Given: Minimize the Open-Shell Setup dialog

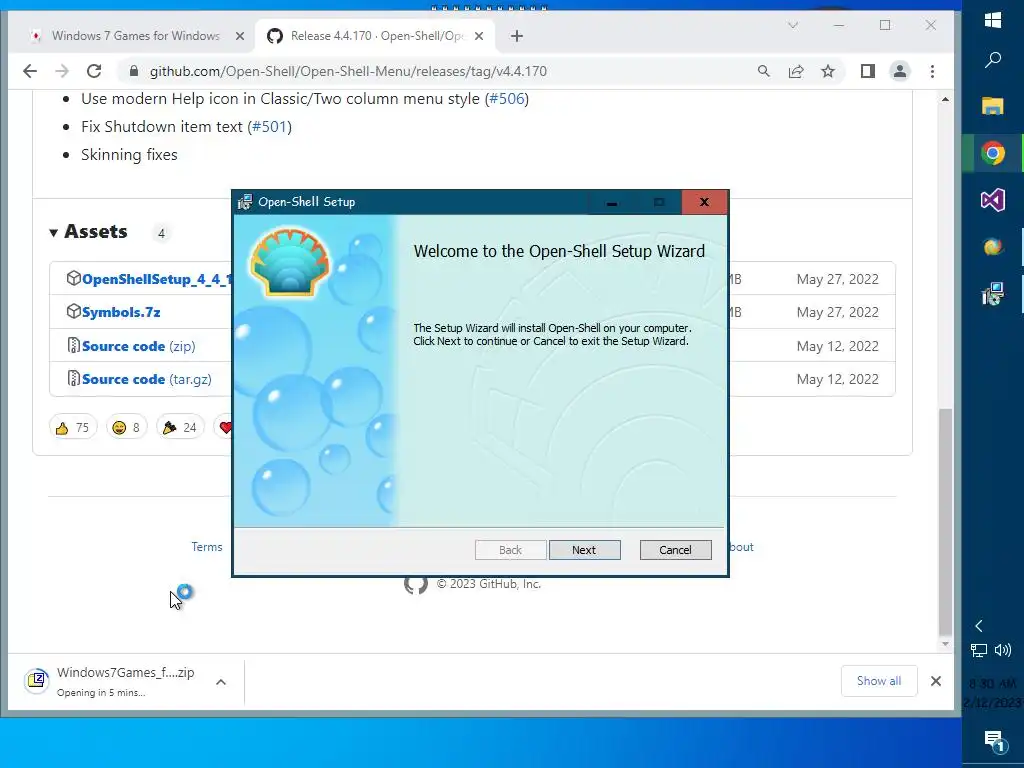Looking at the screenshot, I should (x=611, y=202).
